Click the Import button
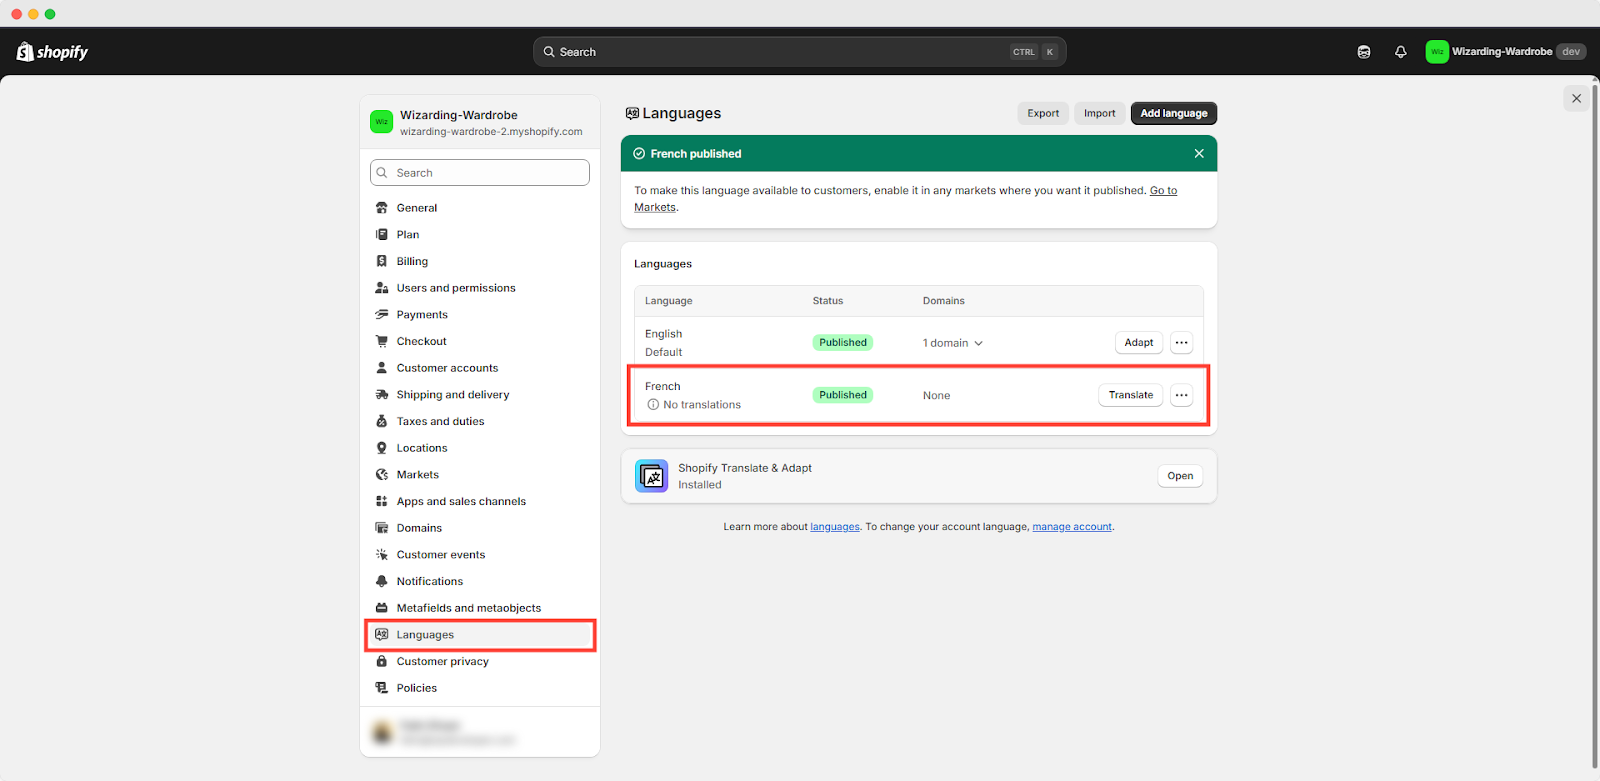 (1099, 113)
